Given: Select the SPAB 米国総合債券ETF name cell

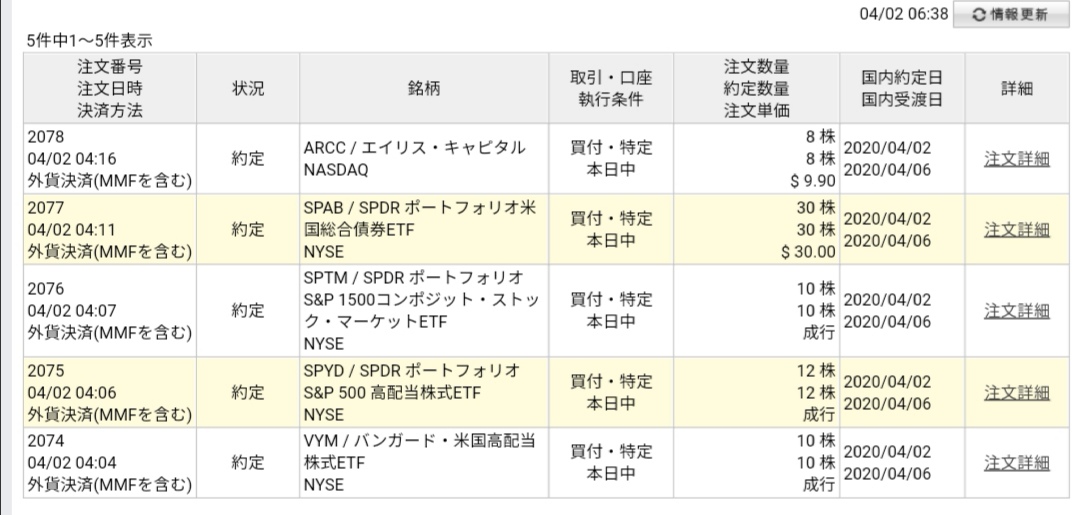Looking at the screenshot, I should [424, 229].
